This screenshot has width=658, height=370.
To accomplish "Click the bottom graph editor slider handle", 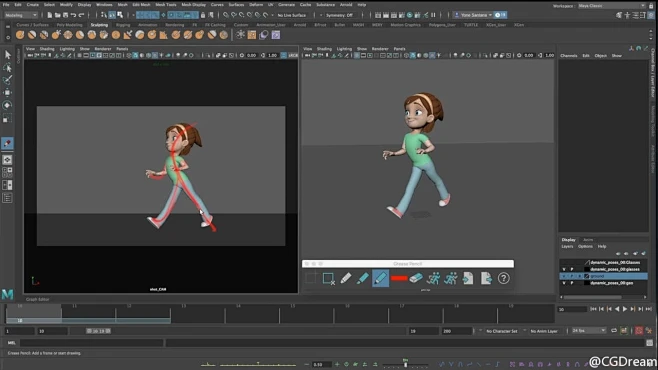I will 405,365.
